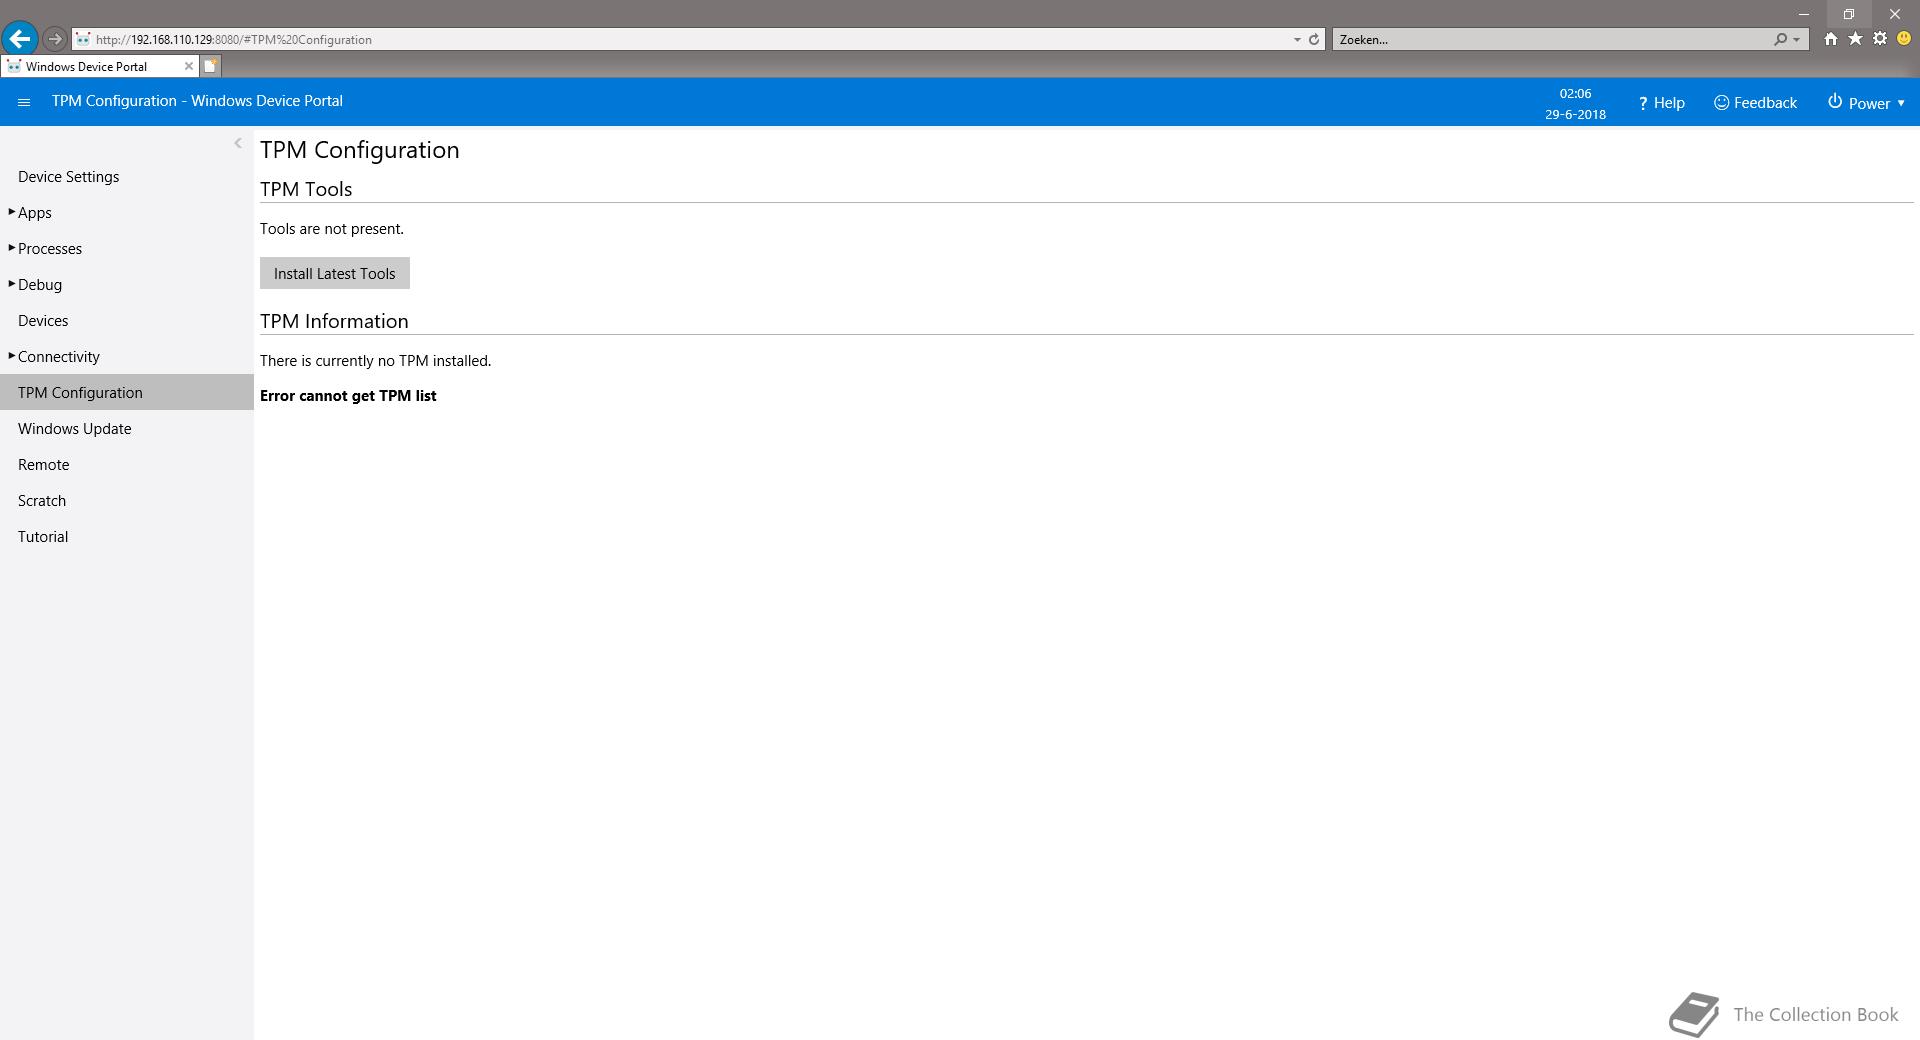
Task: Restore down the browser window
Action: [1849, 14]
